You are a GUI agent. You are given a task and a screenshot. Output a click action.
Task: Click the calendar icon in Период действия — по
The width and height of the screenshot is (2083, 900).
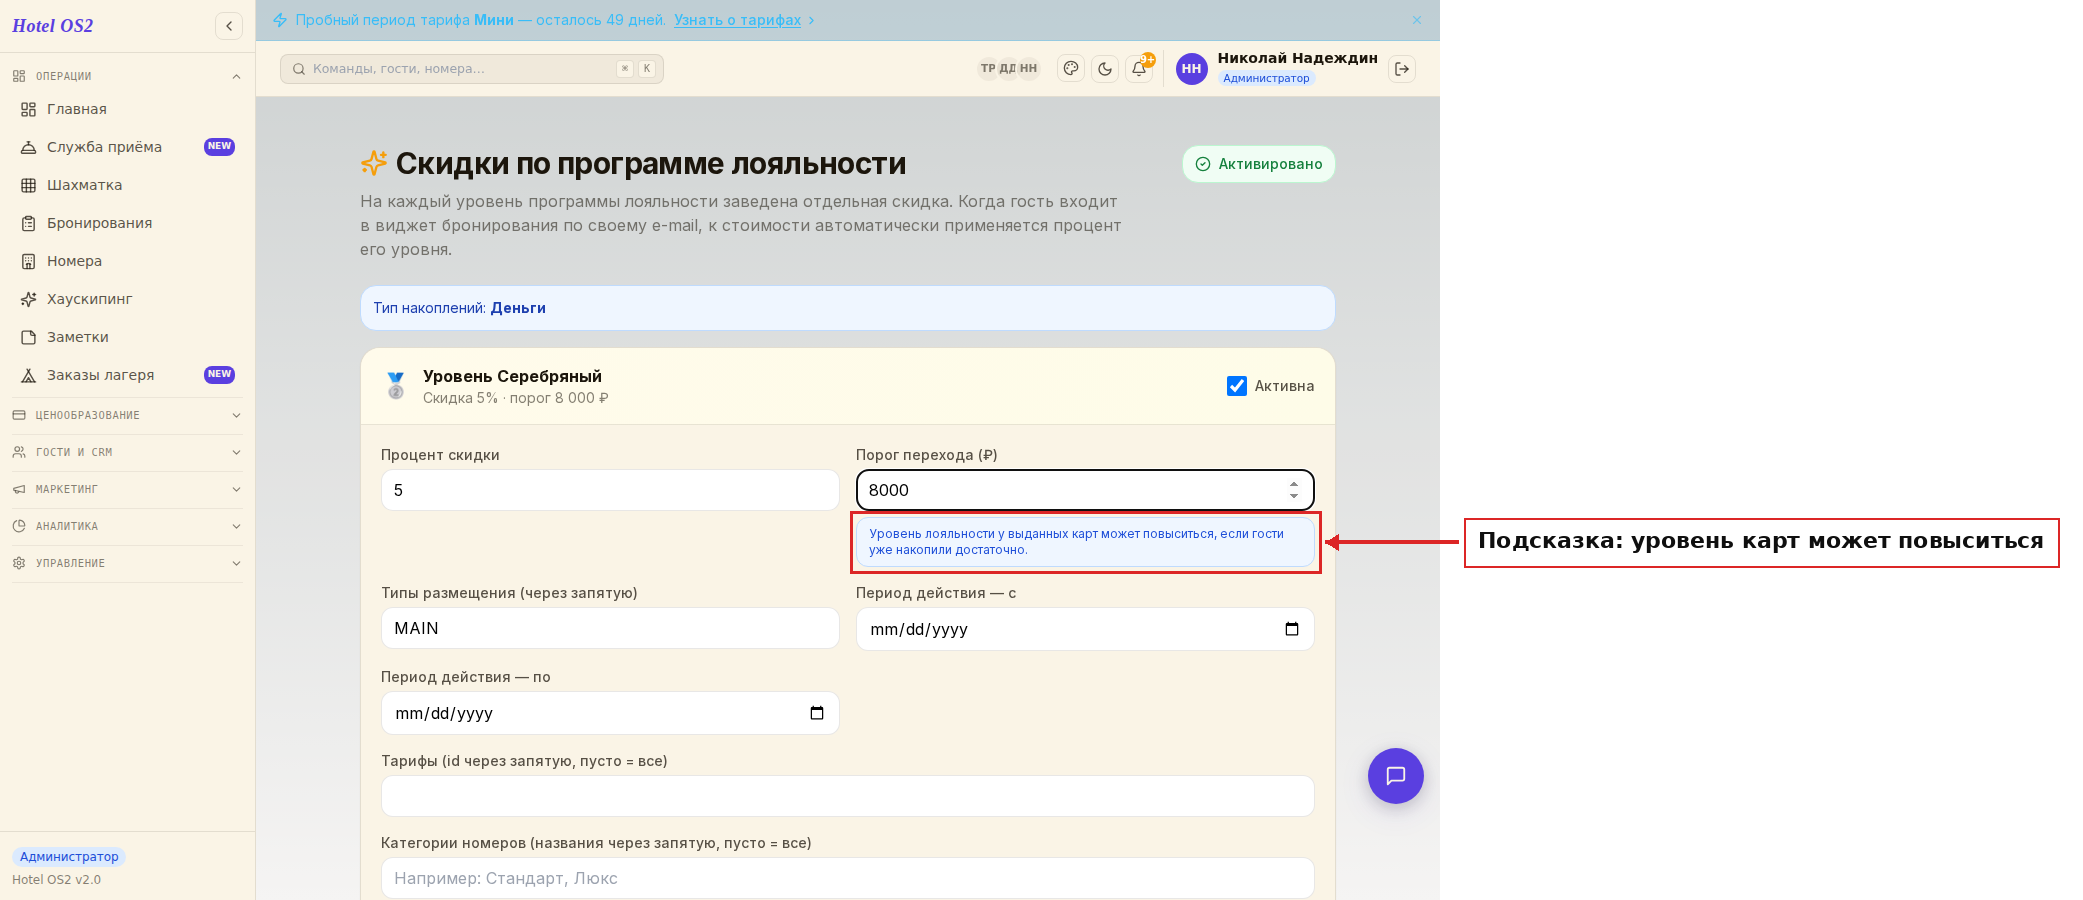pos(817,713)
